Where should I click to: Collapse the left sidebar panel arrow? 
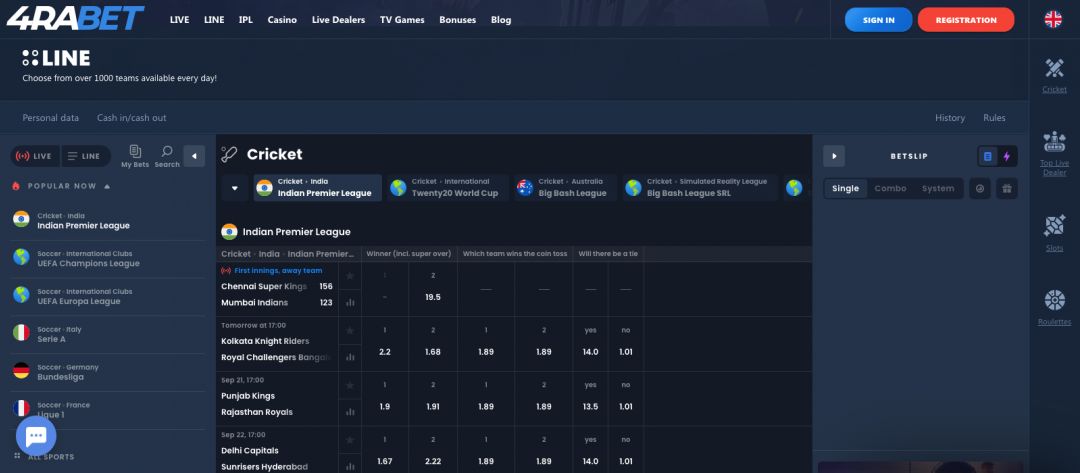195,156
